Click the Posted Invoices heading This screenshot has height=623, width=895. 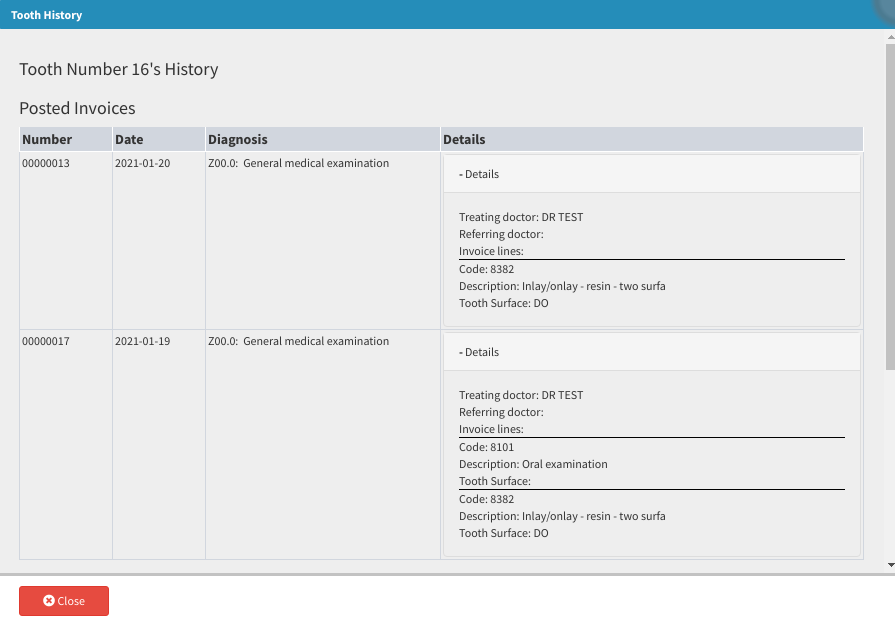click(77, 108)
